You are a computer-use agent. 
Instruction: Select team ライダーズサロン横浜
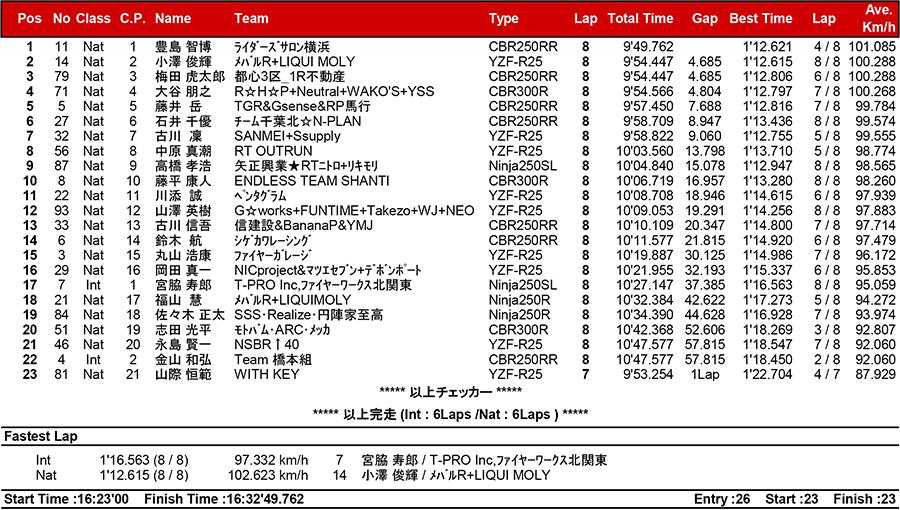282,47
